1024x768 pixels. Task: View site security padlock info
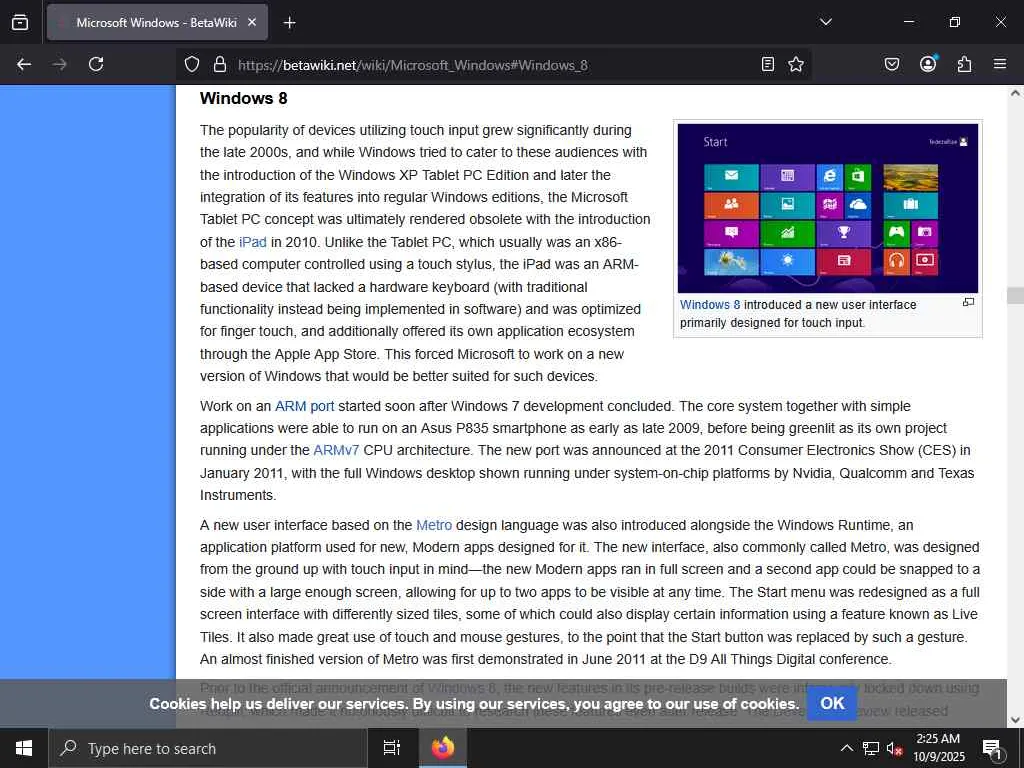pos(220,64)
